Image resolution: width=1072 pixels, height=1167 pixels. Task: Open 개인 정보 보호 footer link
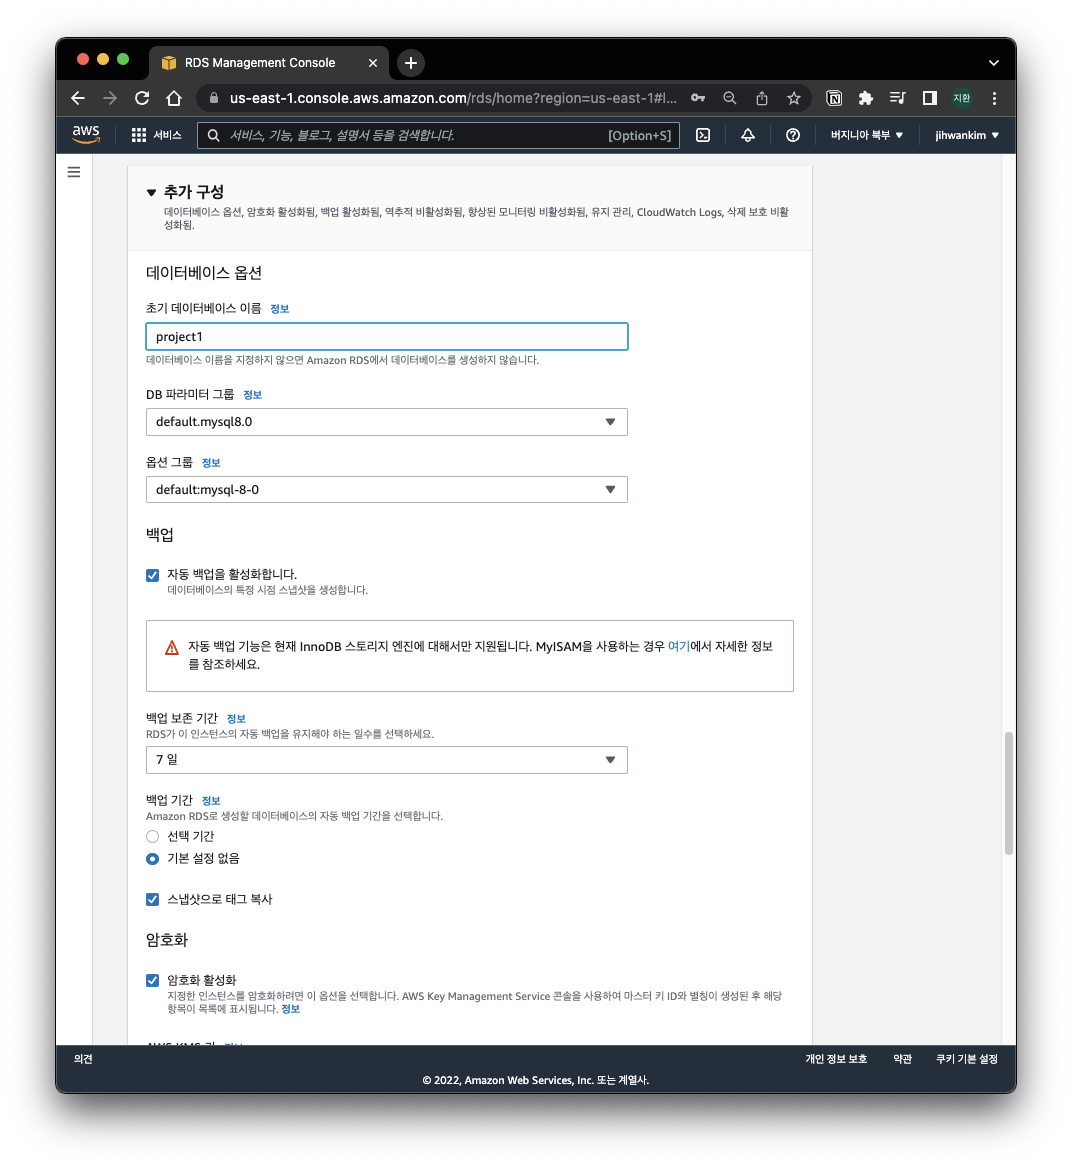(x=836, y=1059)
